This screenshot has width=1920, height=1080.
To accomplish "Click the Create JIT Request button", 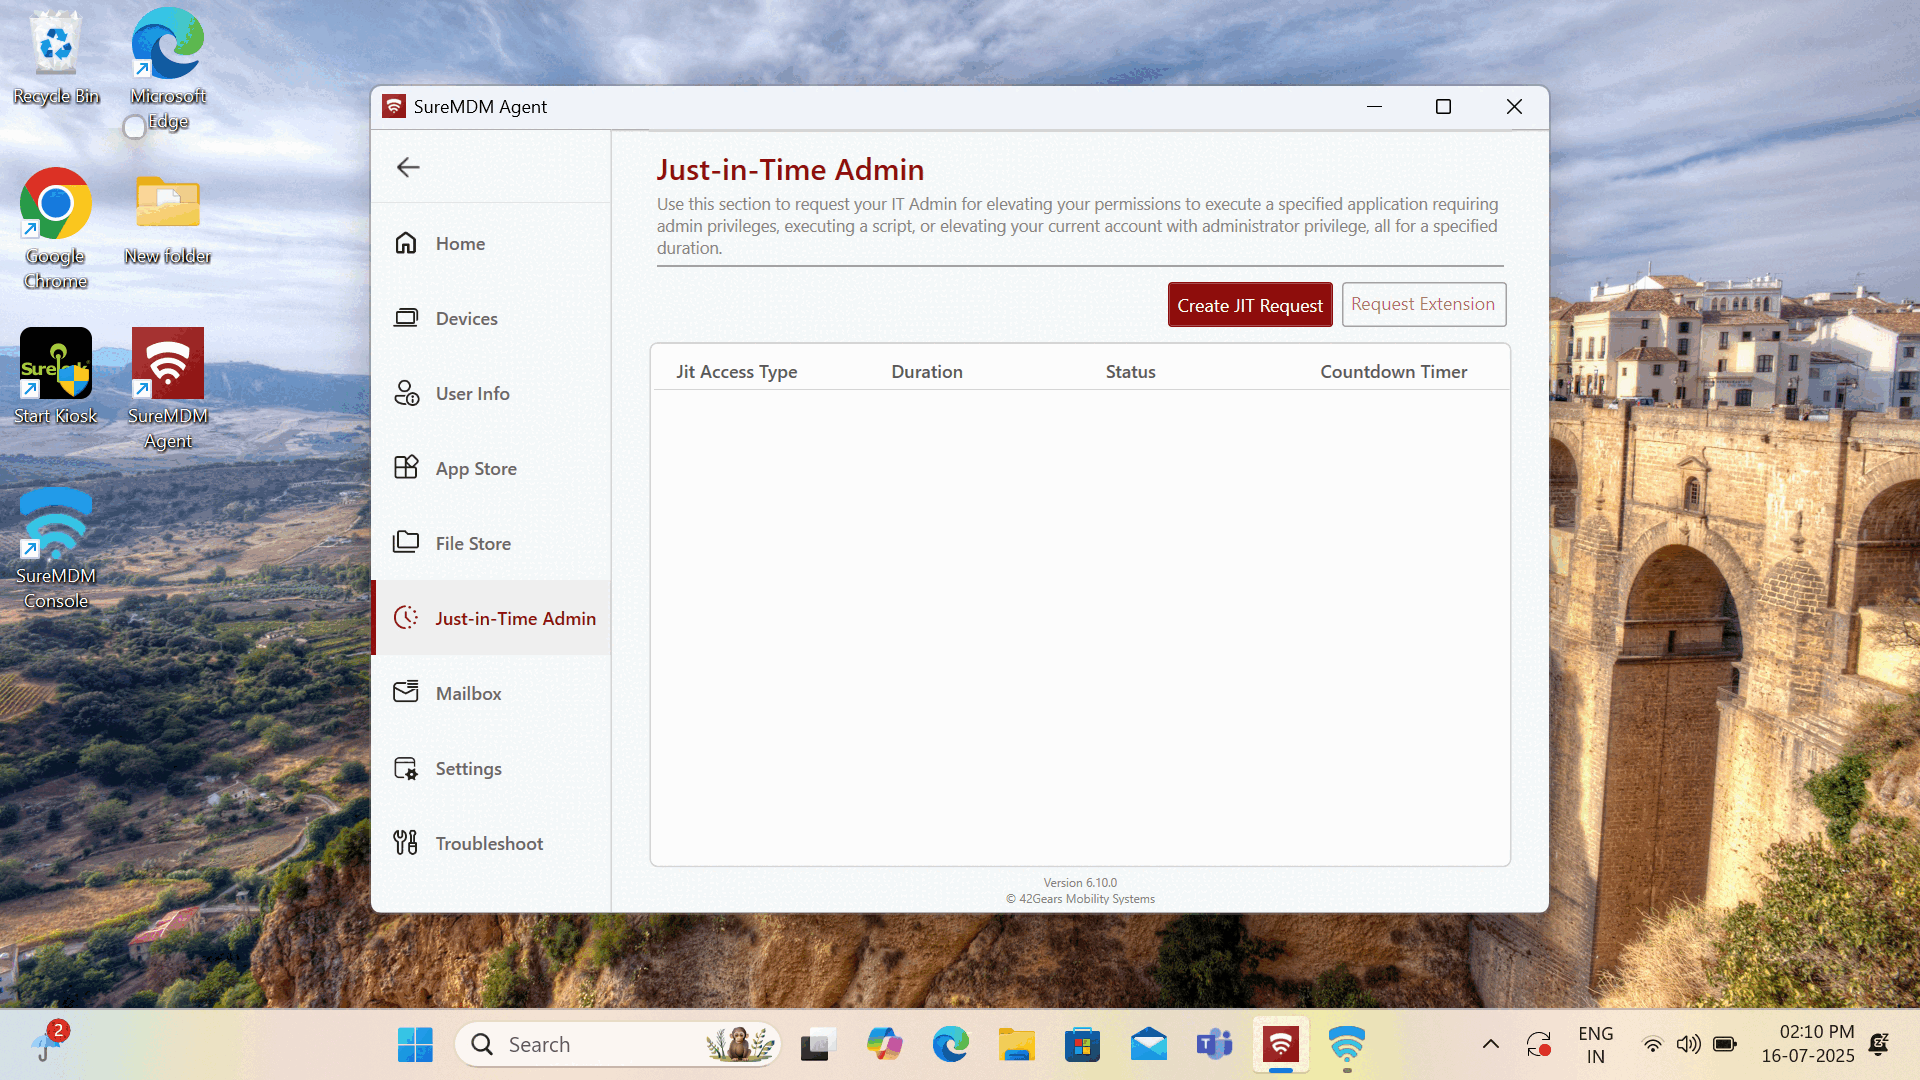I will pyautogui.click(x=1249, y=304).
